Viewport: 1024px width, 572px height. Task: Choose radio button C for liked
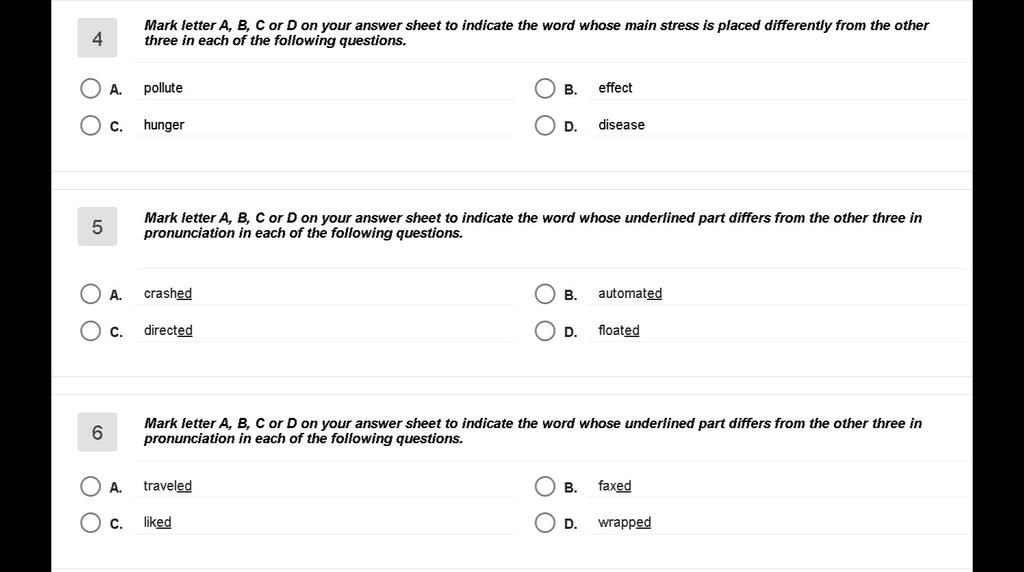90,523
